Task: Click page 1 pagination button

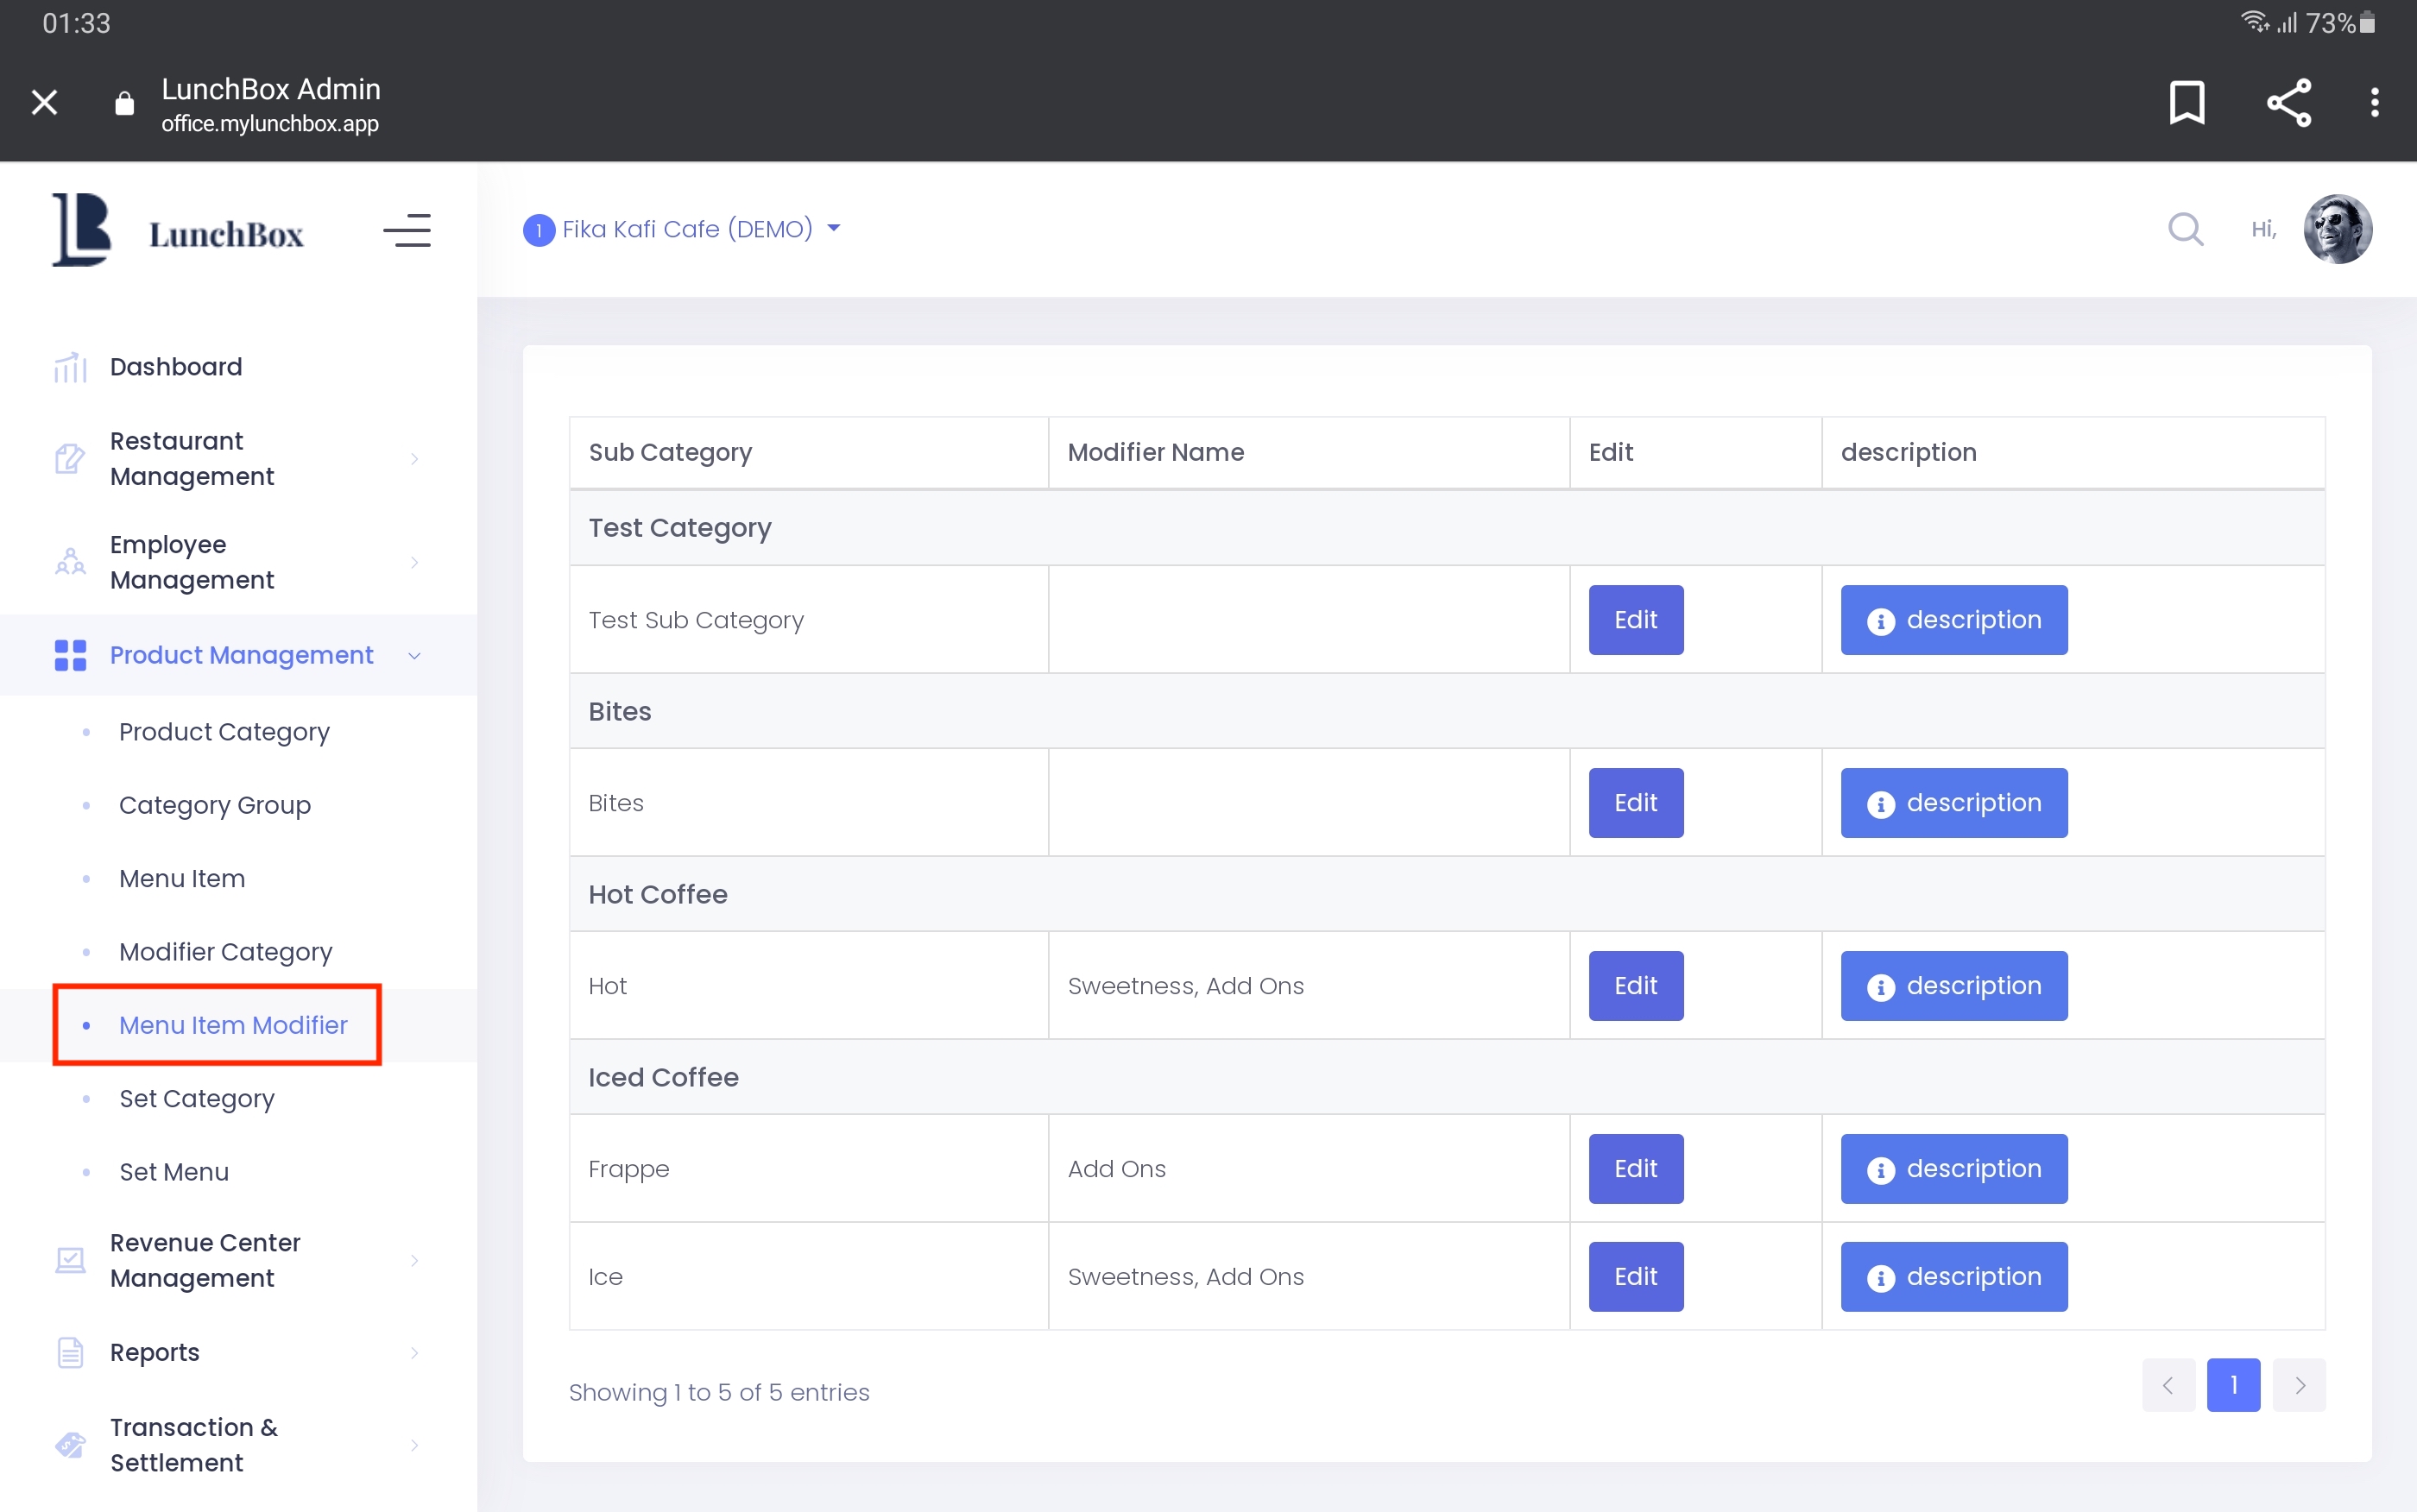Action: pyautogui.click(x=2233, y=1385)
